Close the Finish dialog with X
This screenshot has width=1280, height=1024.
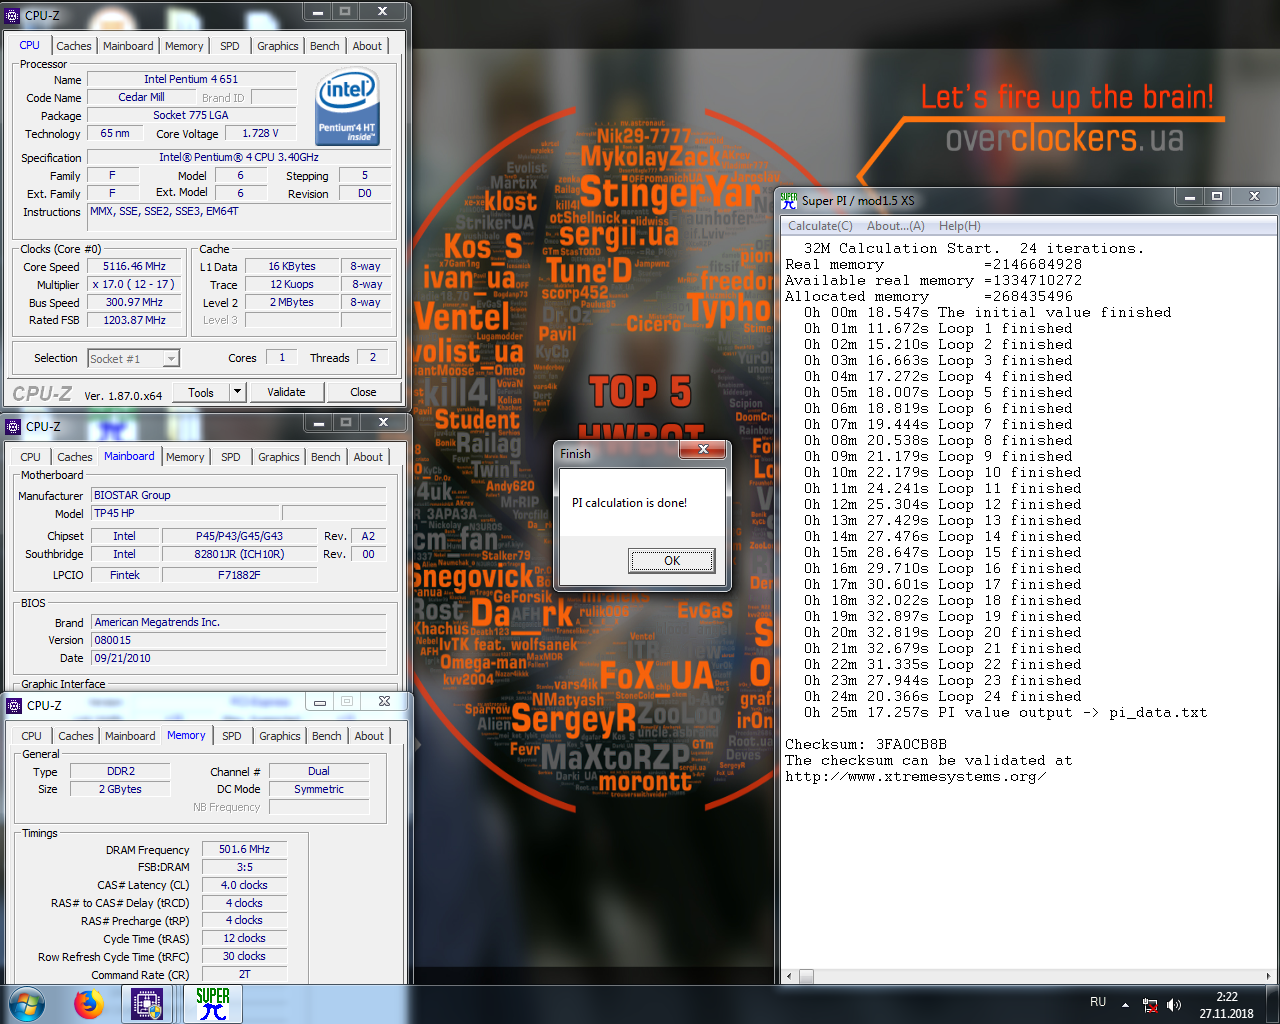coord(703,450)
